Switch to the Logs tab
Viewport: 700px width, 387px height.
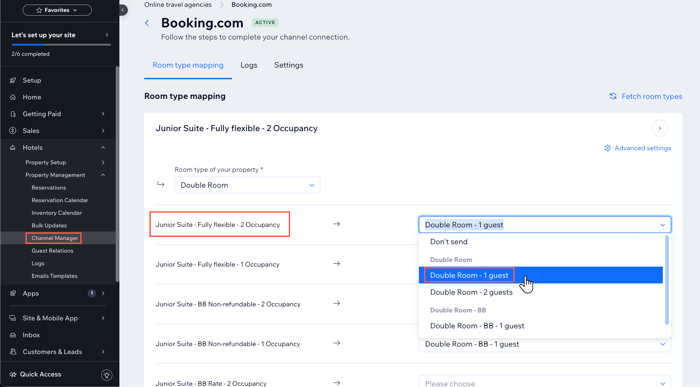coord(249,65)
